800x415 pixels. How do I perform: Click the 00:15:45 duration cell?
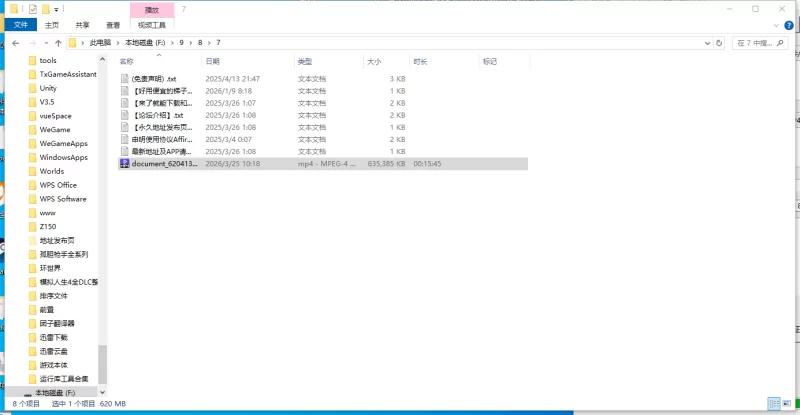point(427,164)
